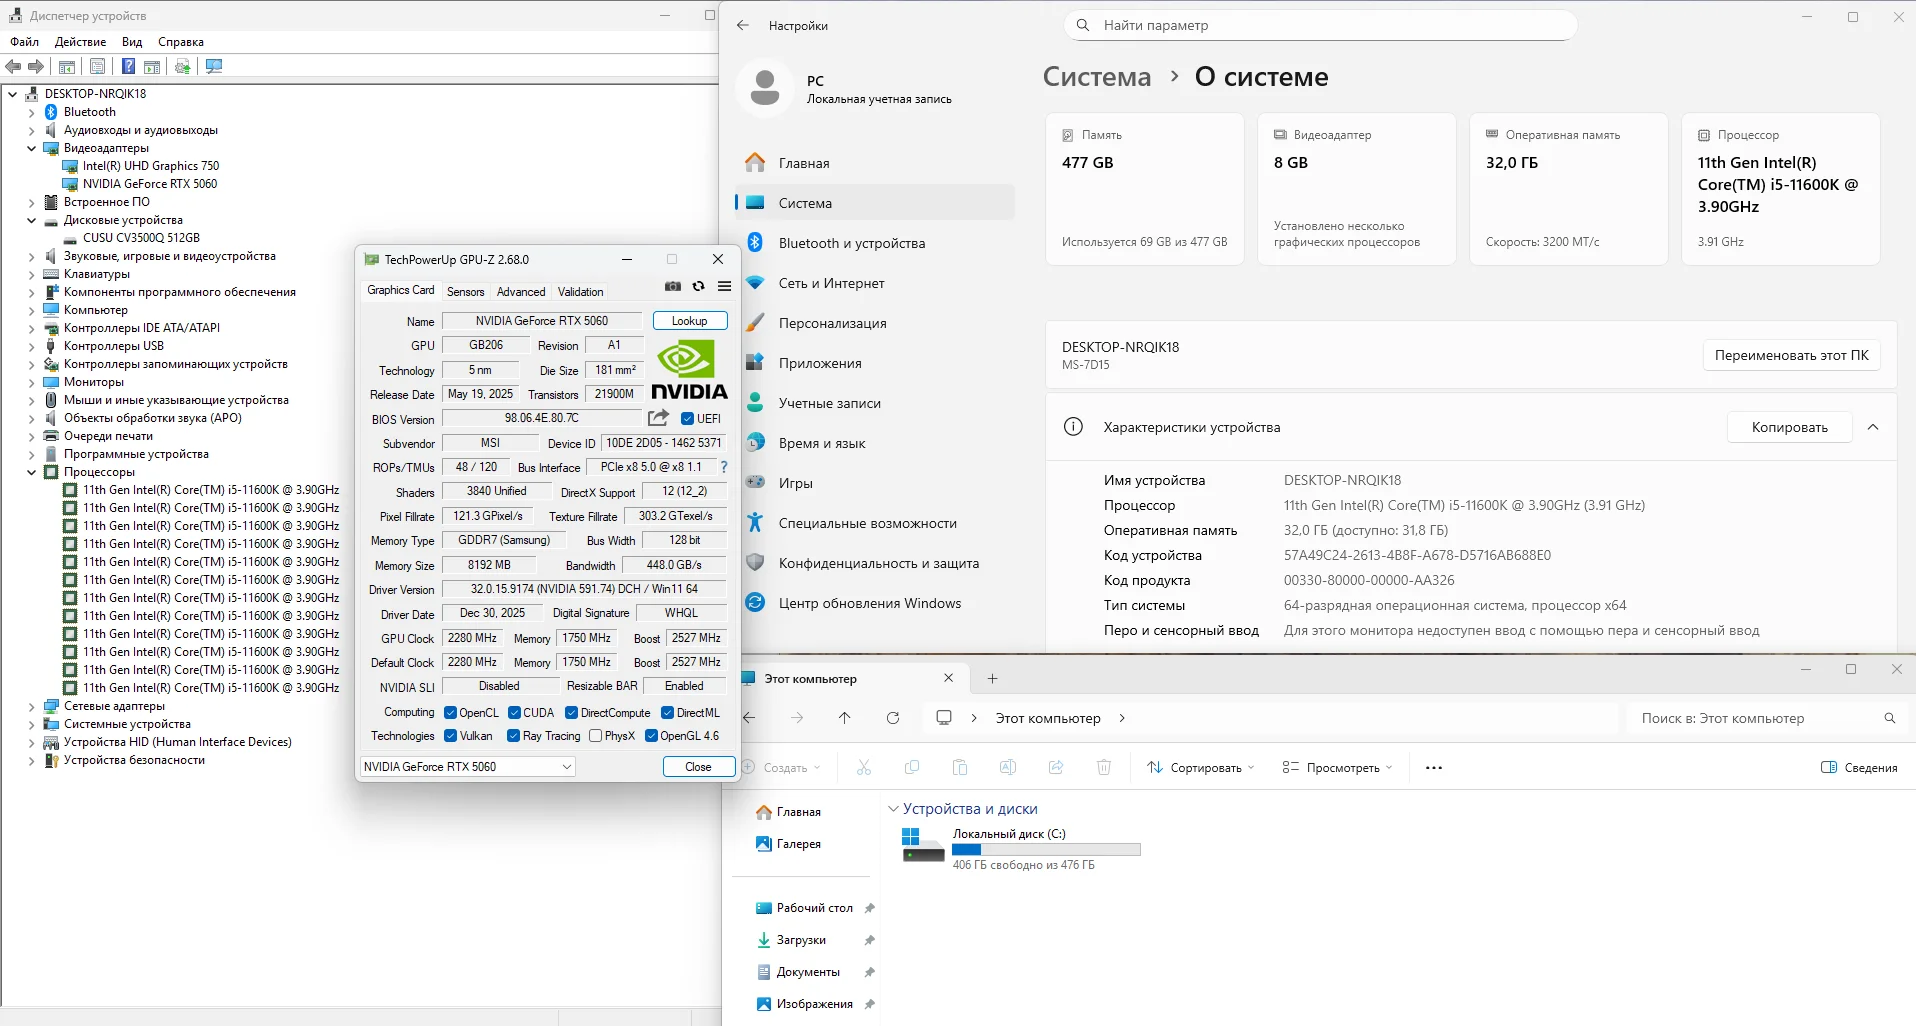
Task: Click the Paste icon in File Explorer toolbar
Action: (x=960, y=767)
